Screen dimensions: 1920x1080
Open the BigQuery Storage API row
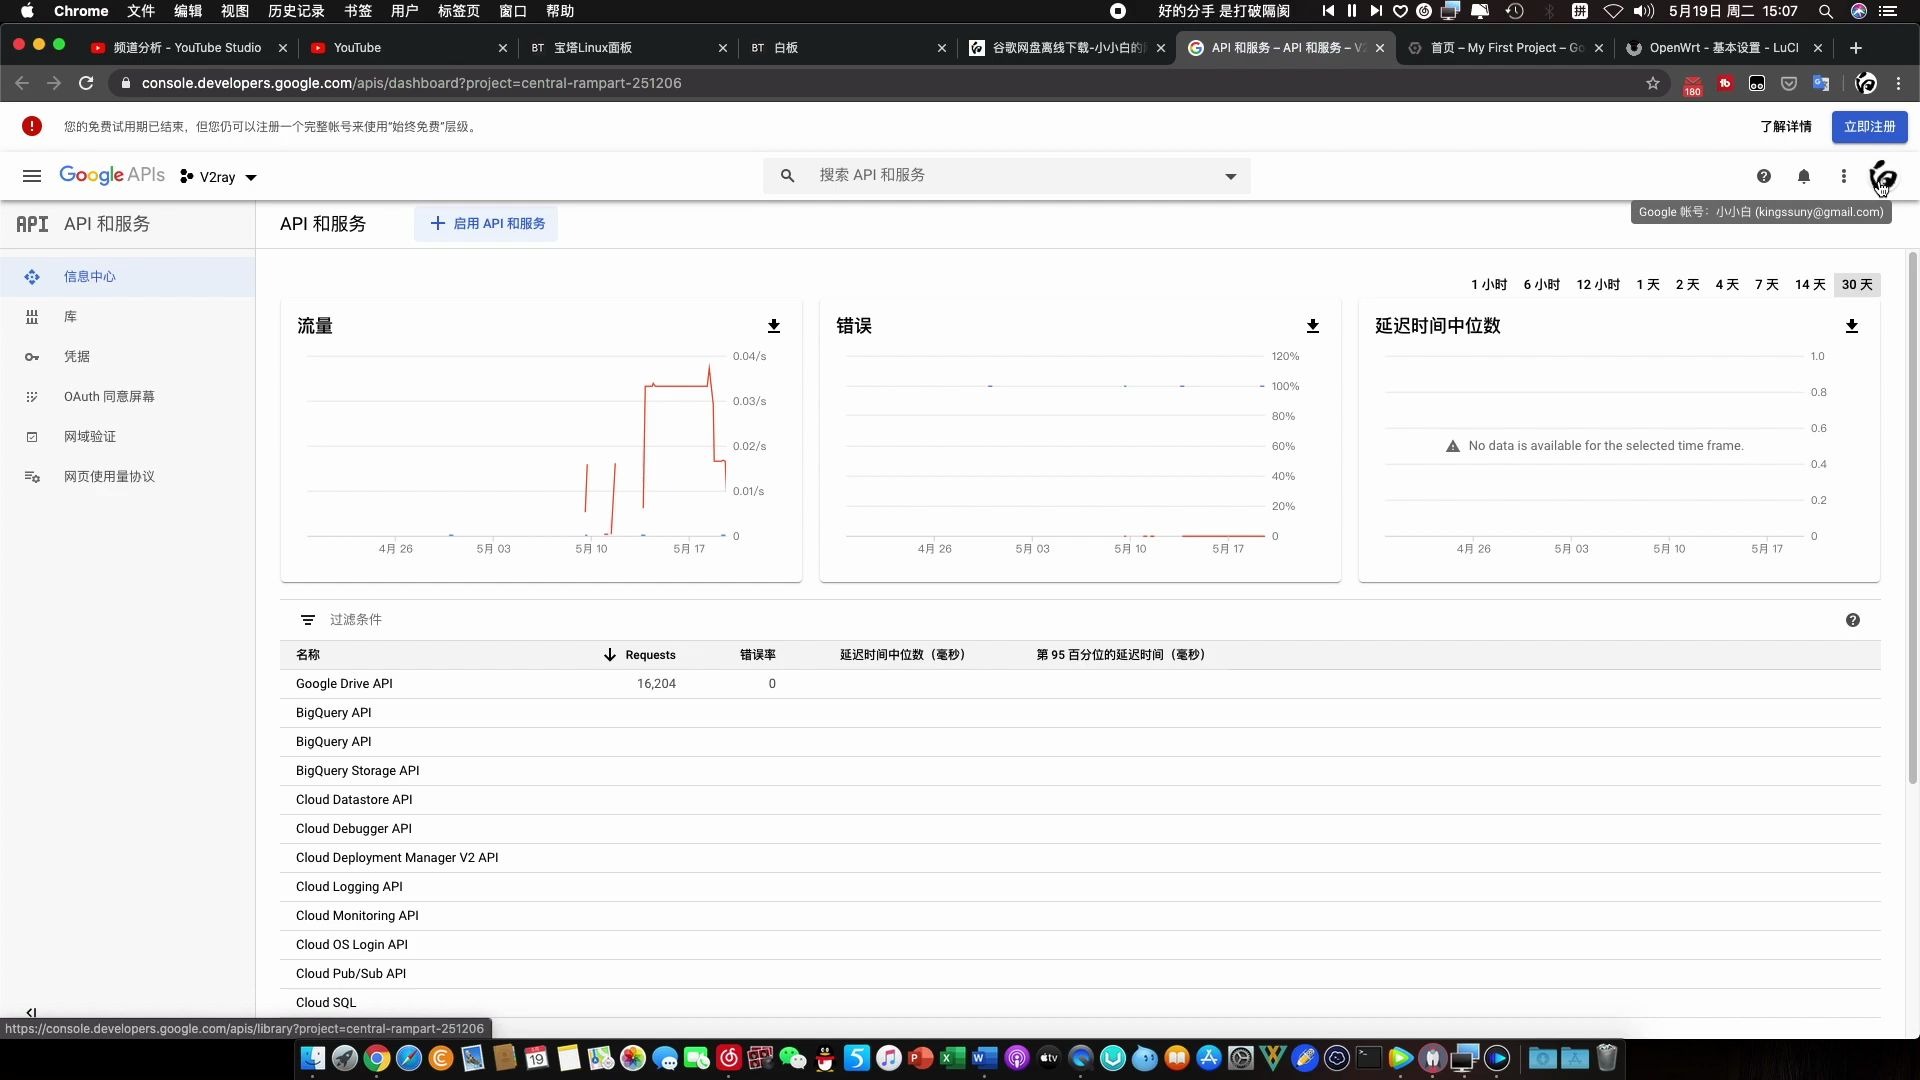coord(1080,771)
